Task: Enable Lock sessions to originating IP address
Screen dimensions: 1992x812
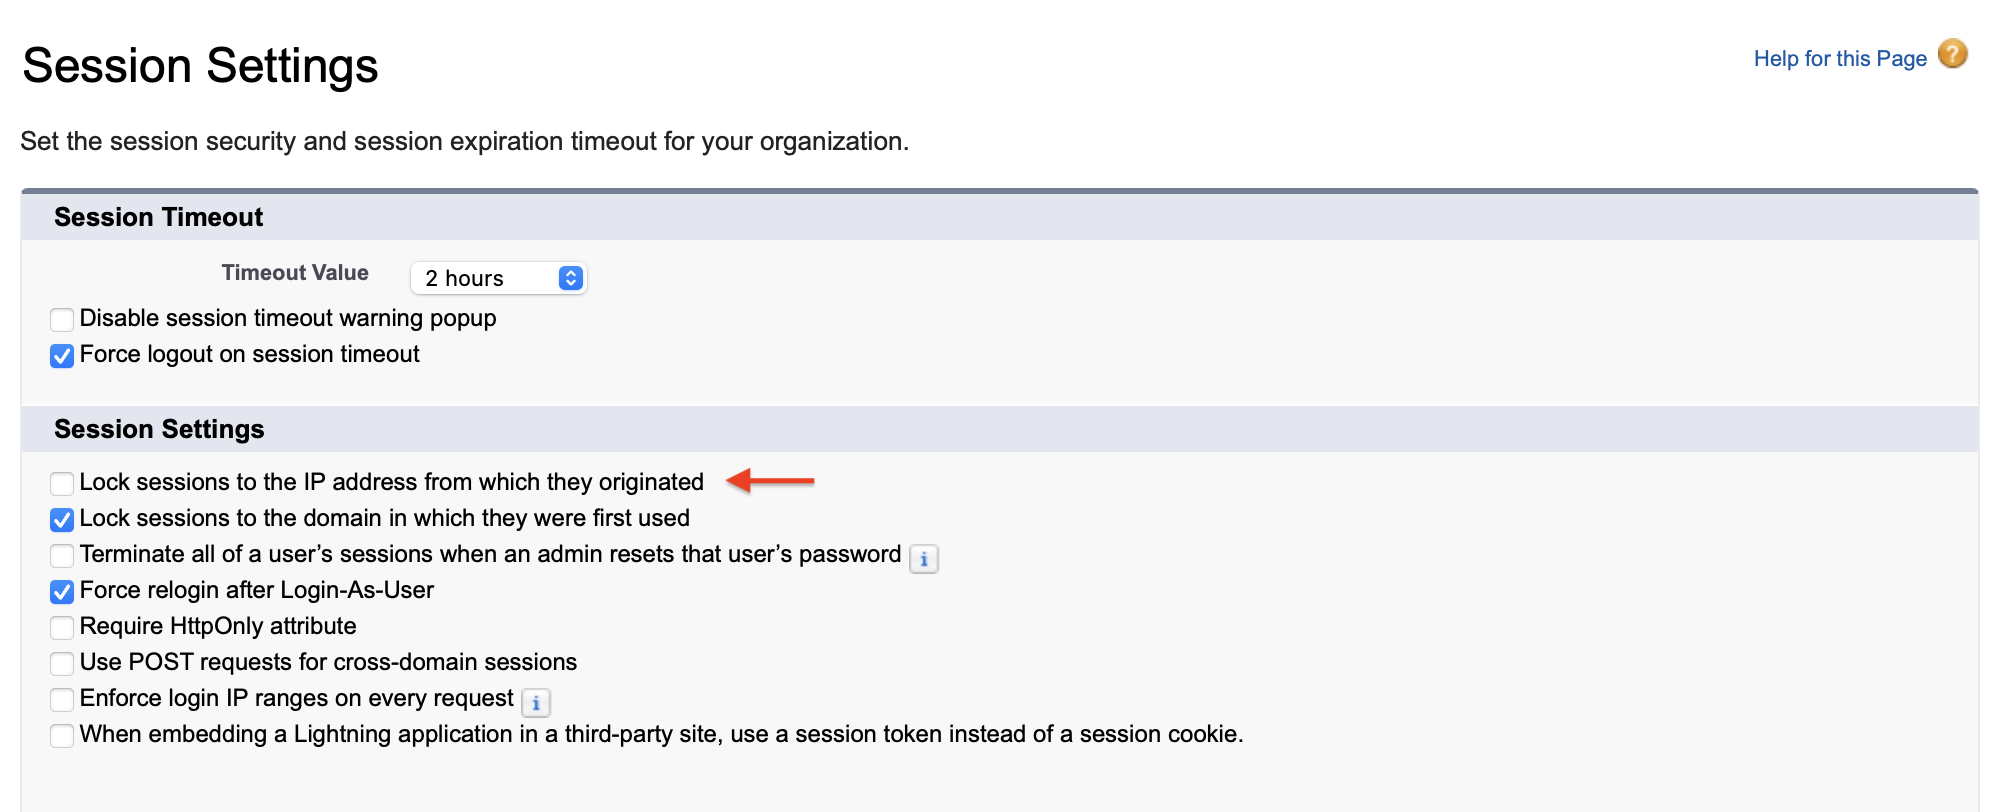Action: coord(61,483)
